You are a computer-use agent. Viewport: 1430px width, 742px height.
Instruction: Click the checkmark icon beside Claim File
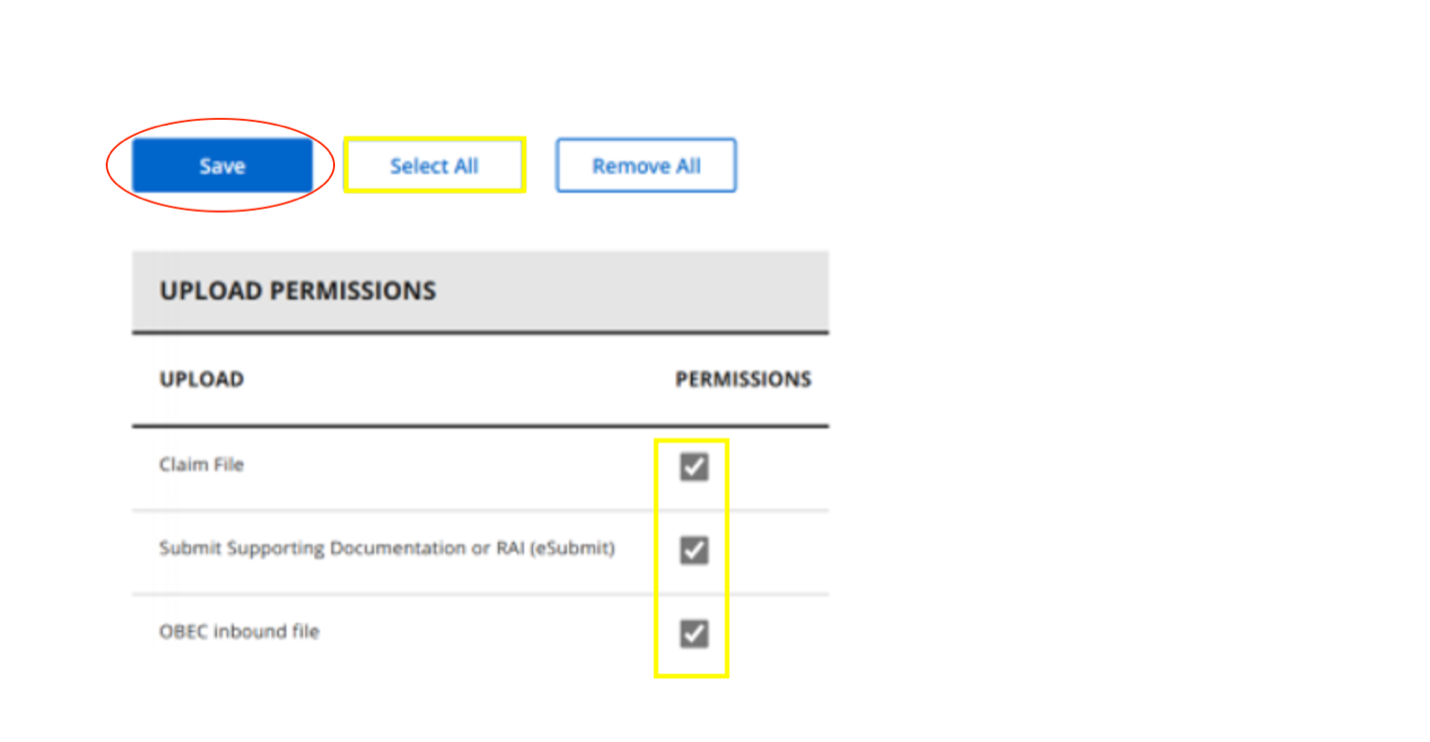tap(694, 466)
